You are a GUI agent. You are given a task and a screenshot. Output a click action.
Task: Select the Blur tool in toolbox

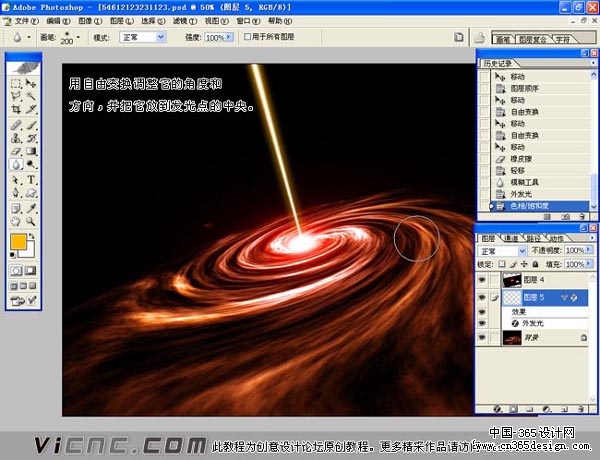click(x=16, y=165)
